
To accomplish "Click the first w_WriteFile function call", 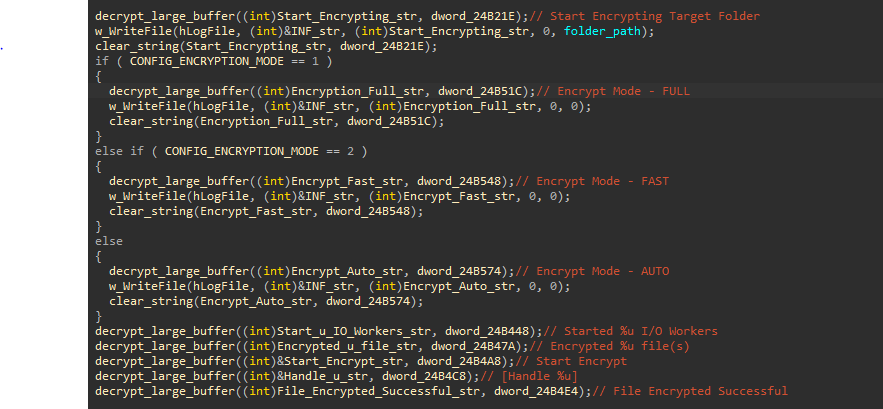I will tap(133, 32).
